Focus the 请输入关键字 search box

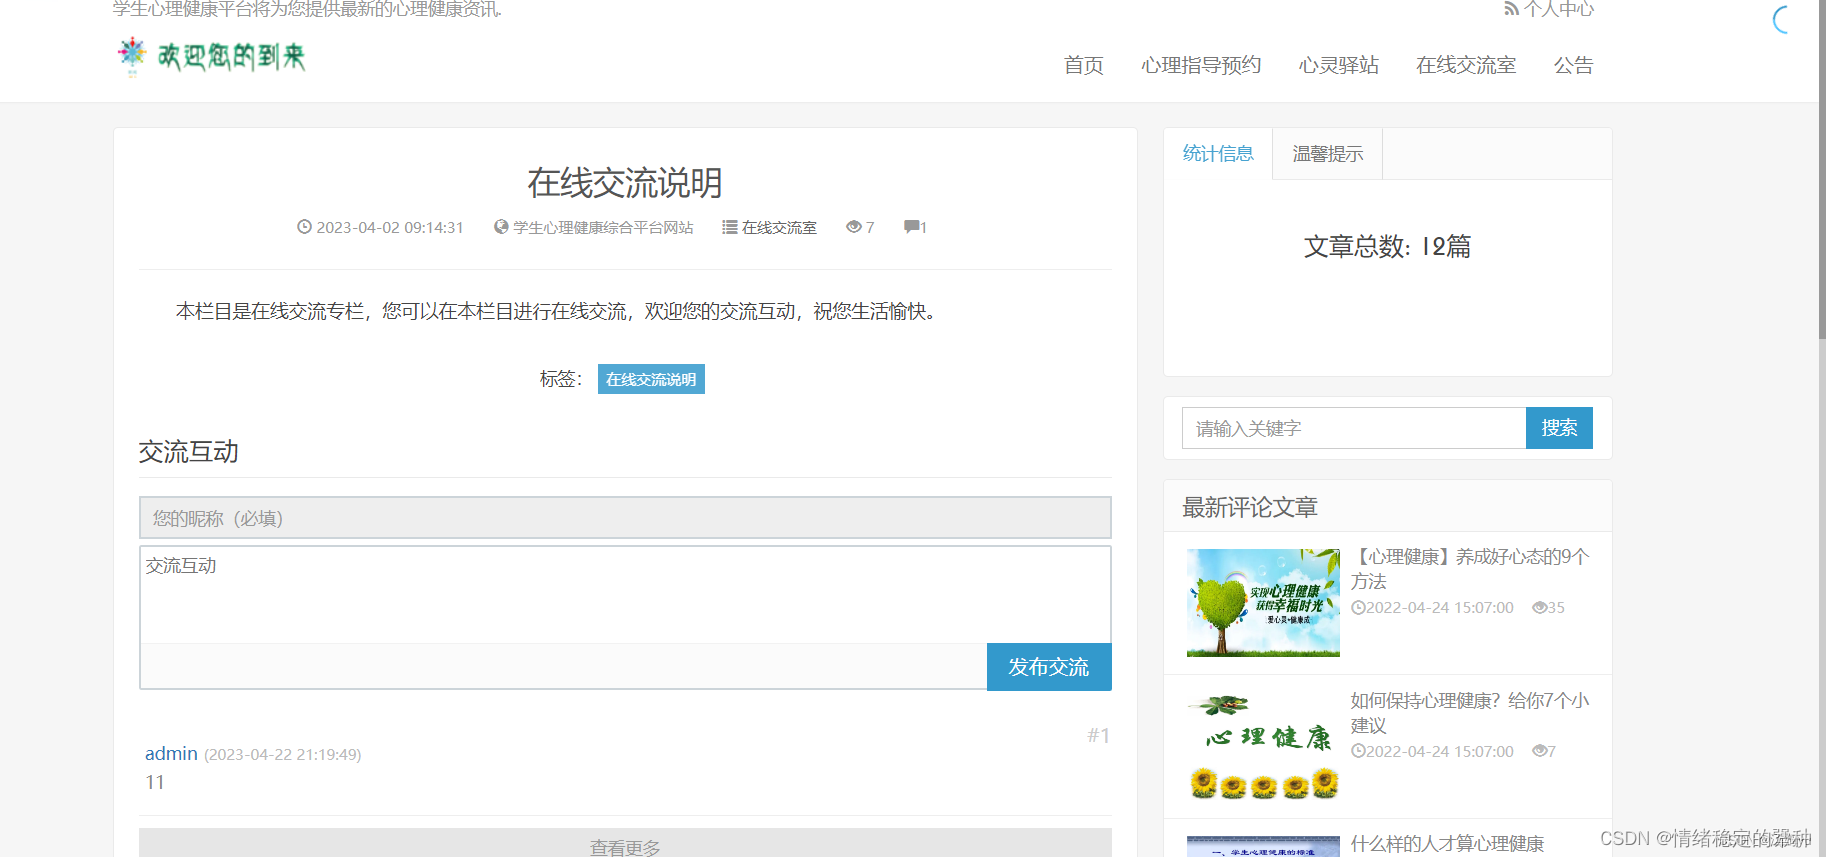click(x=1354, y=428)
